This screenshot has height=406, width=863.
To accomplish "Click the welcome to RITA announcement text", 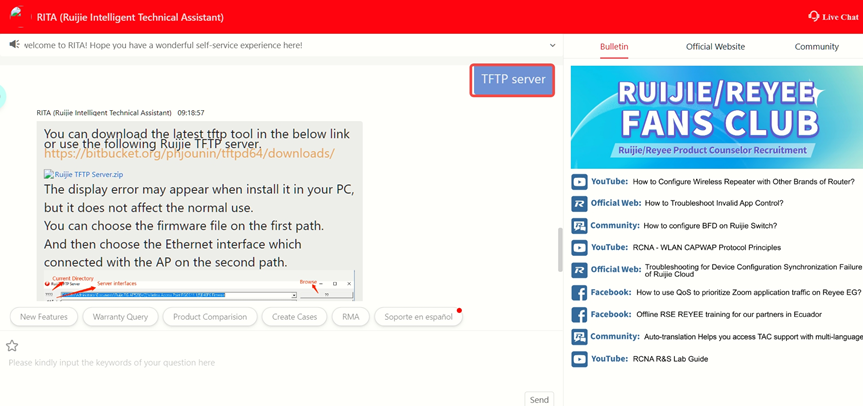I will tap(163, 45).
